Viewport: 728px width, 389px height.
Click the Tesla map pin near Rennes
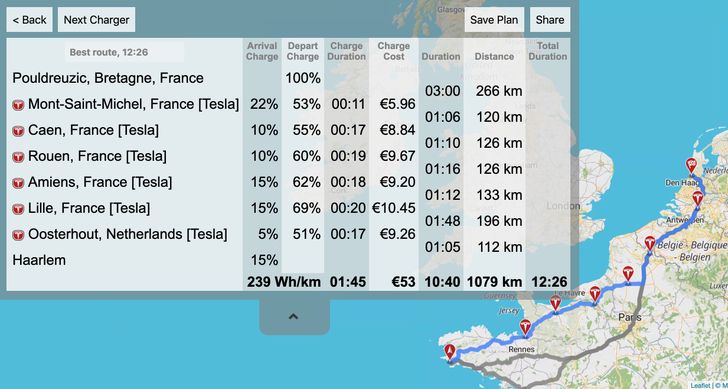coord(525,328)
